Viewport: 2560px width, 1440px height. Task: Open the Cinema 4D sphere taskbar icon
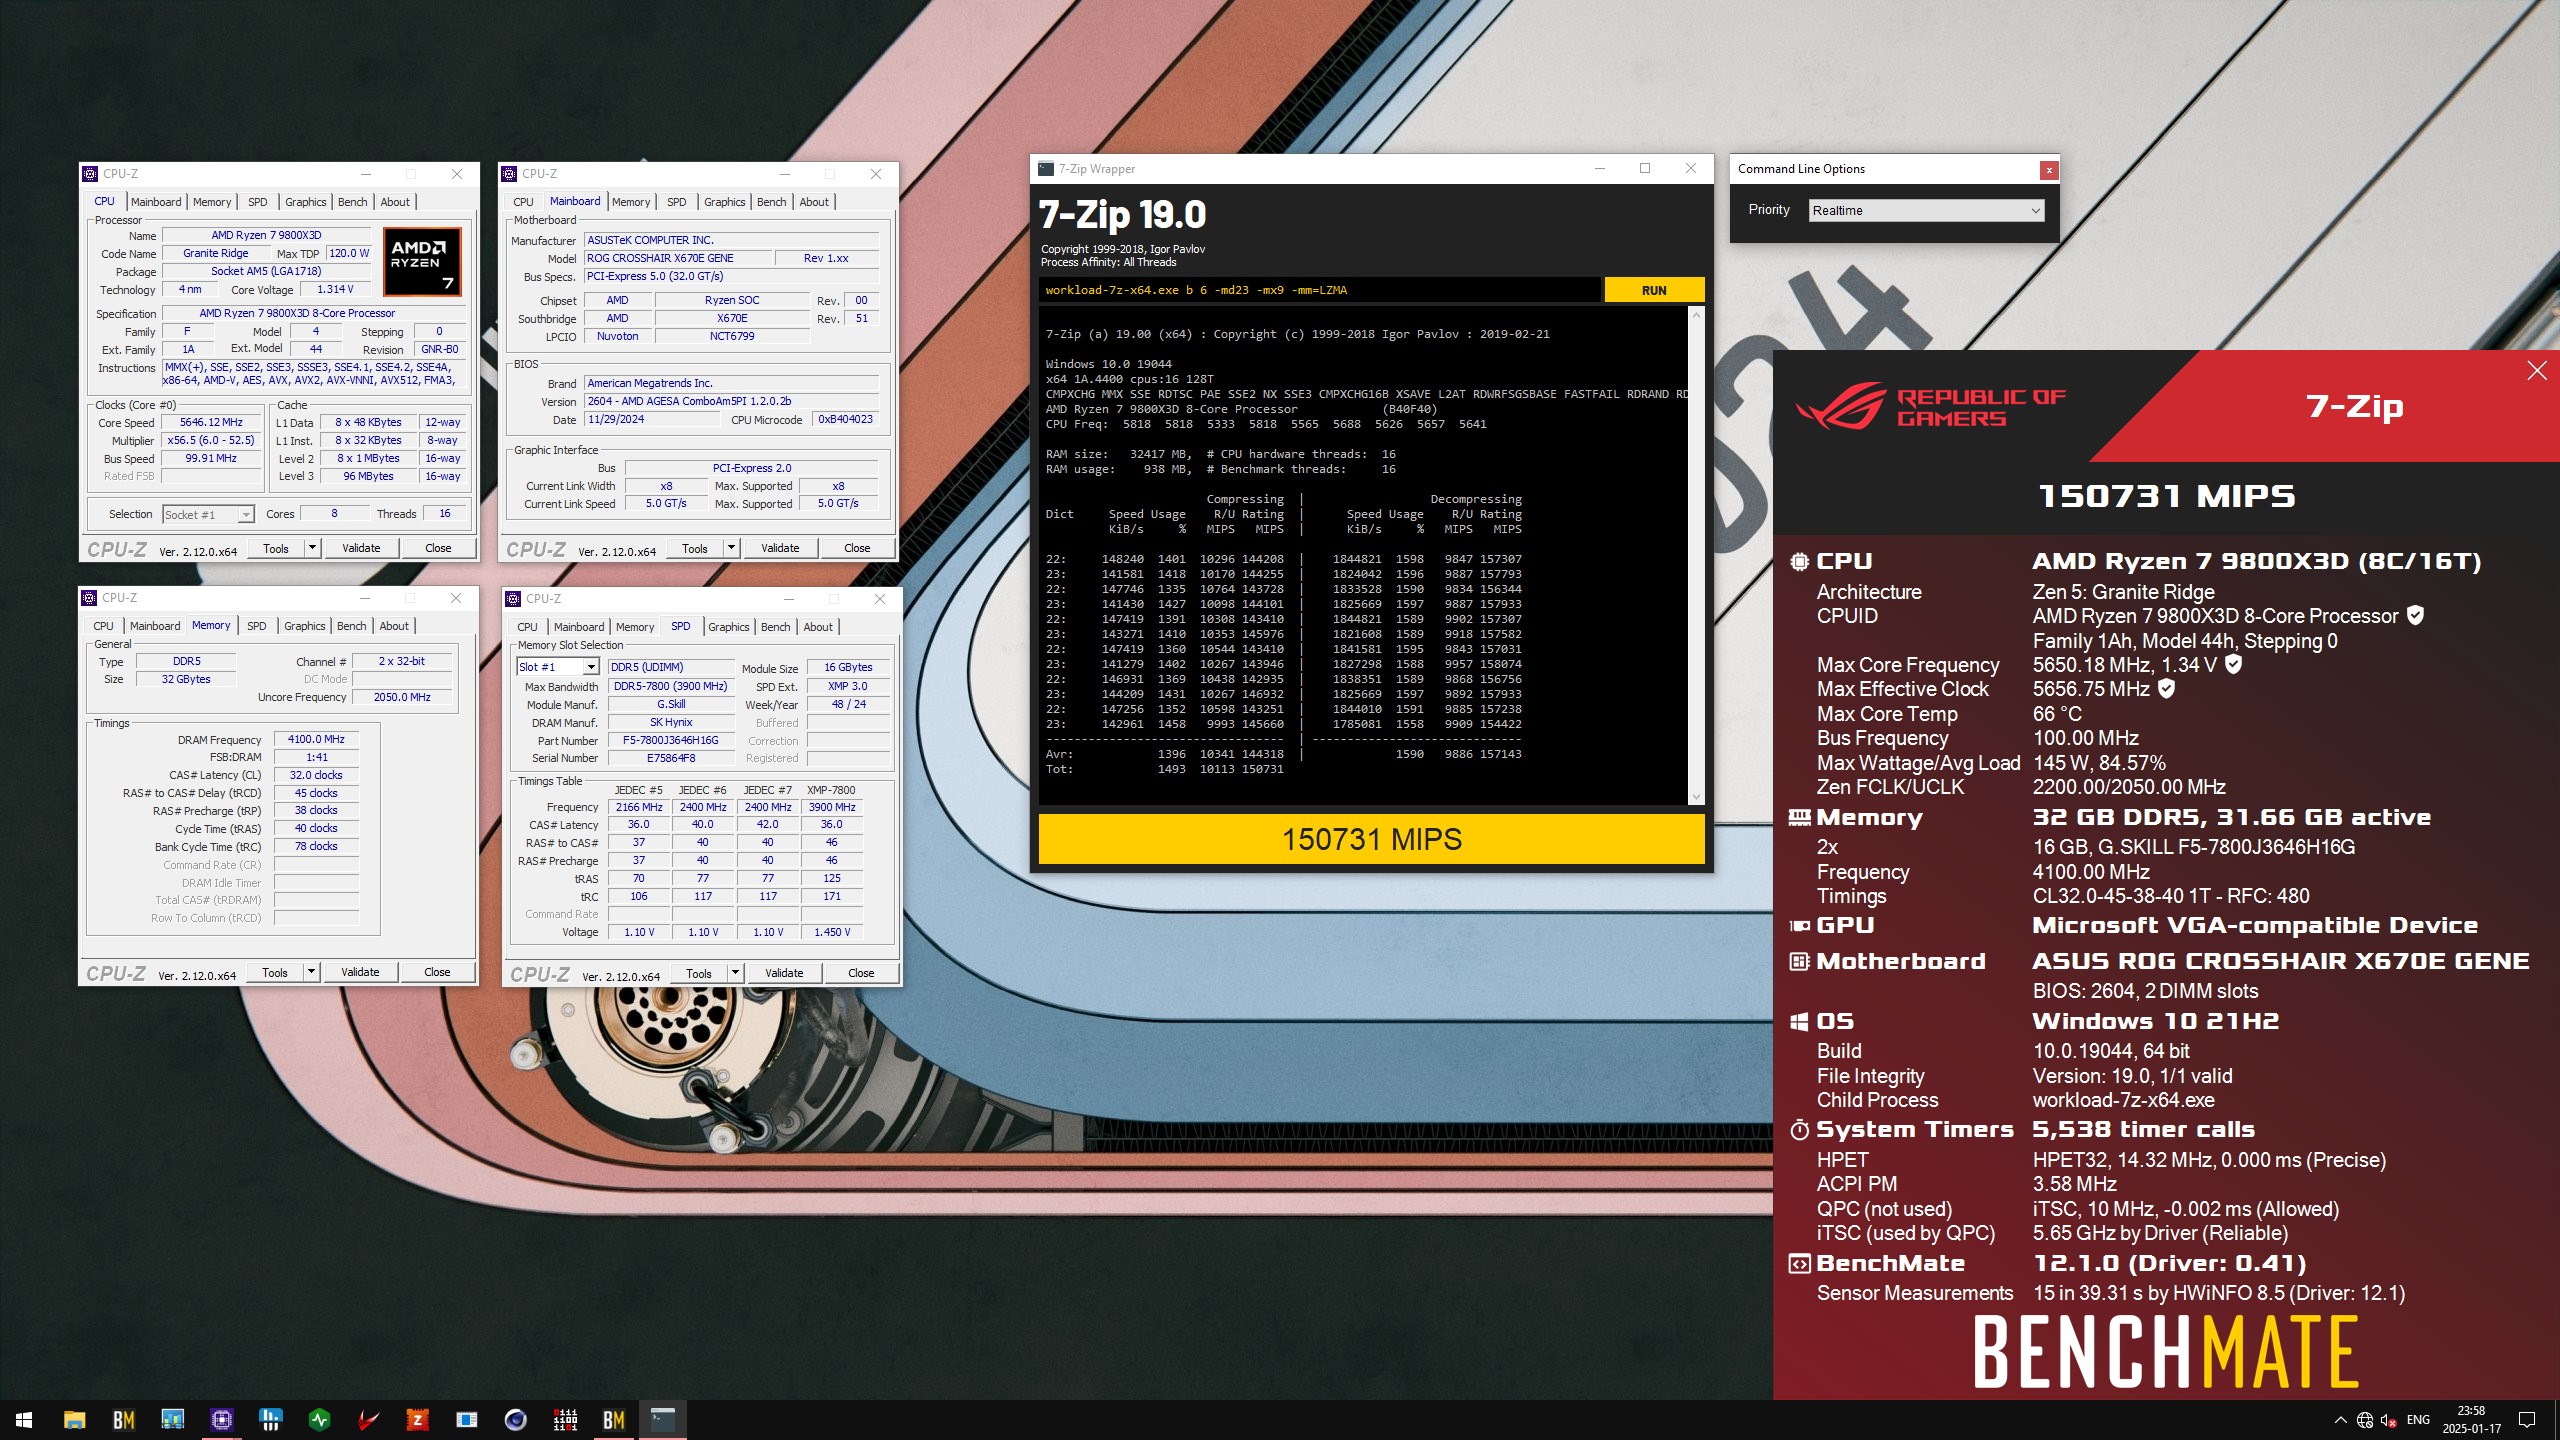coord(515,1419)
